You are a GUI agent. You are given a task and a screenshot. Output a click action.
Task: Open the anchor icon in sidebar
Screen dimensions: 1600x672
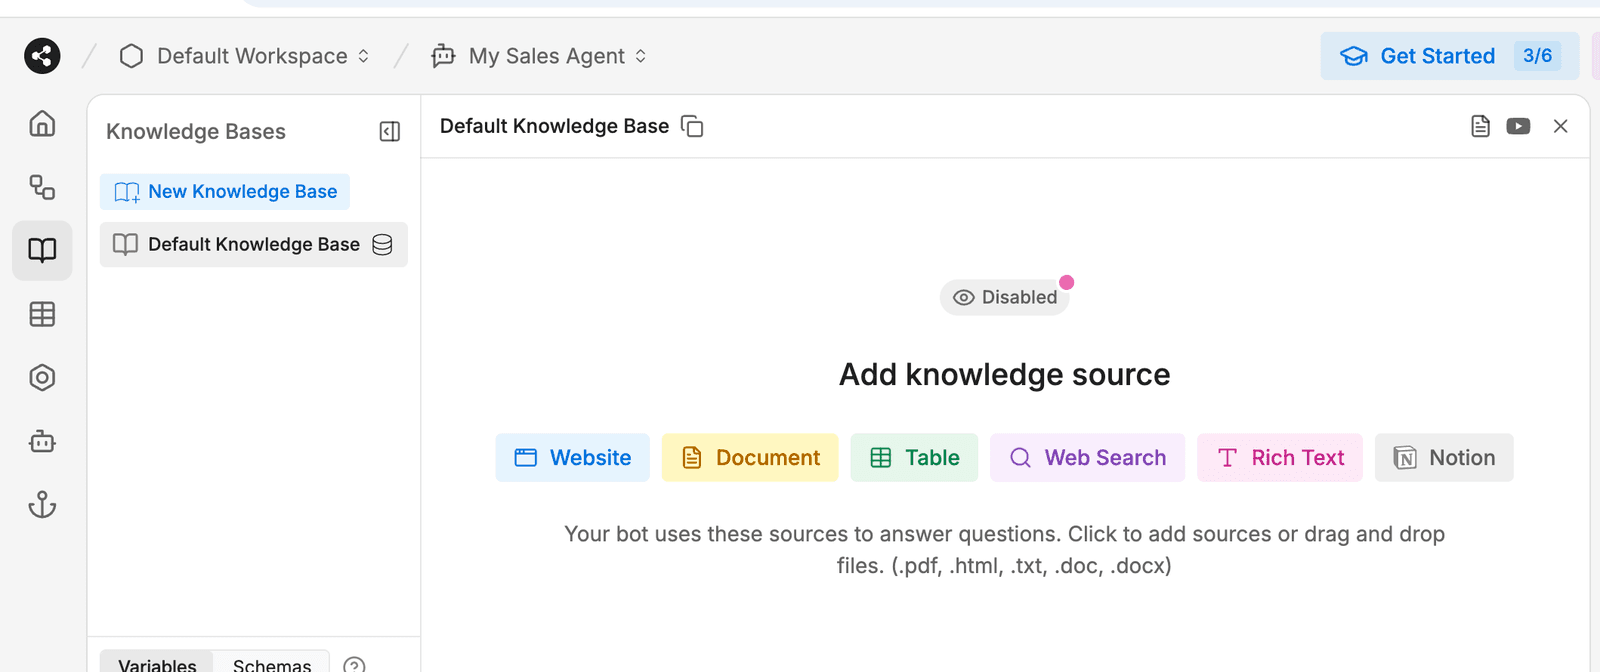coord(42,505)
